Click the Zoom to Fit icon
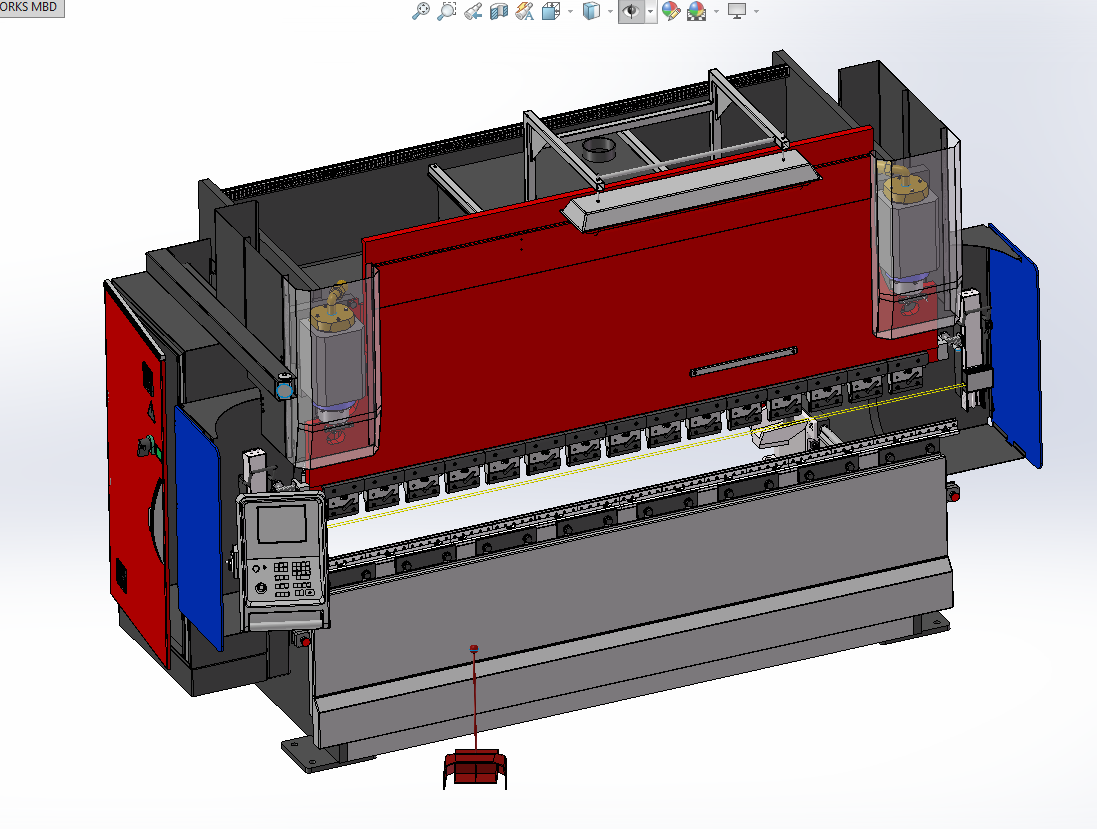 [421, 11]
